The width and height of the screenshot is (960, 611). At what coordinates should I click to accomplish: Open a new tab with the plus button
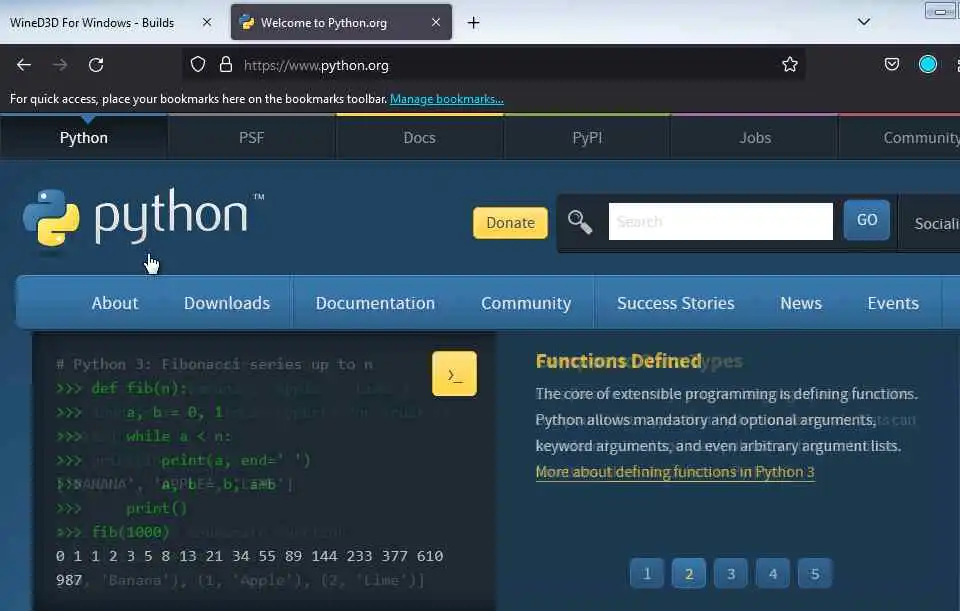tap(473, 23)
